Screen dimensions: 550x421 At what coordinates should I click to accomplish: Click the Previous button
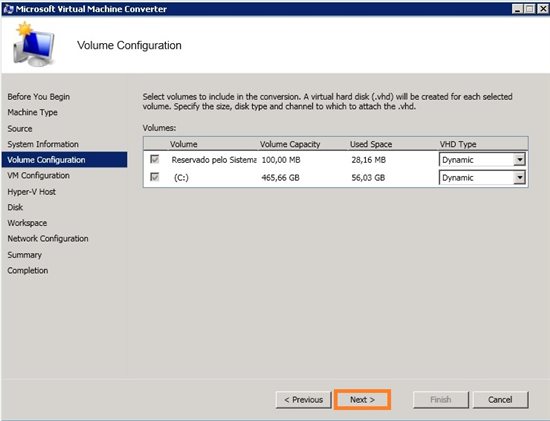(303, 400)
